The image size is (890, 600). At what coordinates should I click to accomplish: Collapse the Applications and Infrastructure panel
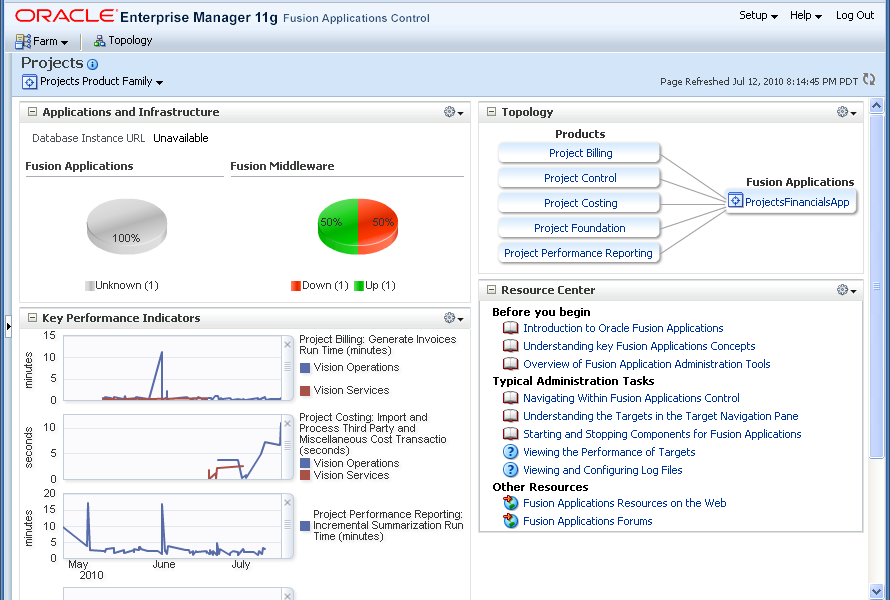[32, 112]
